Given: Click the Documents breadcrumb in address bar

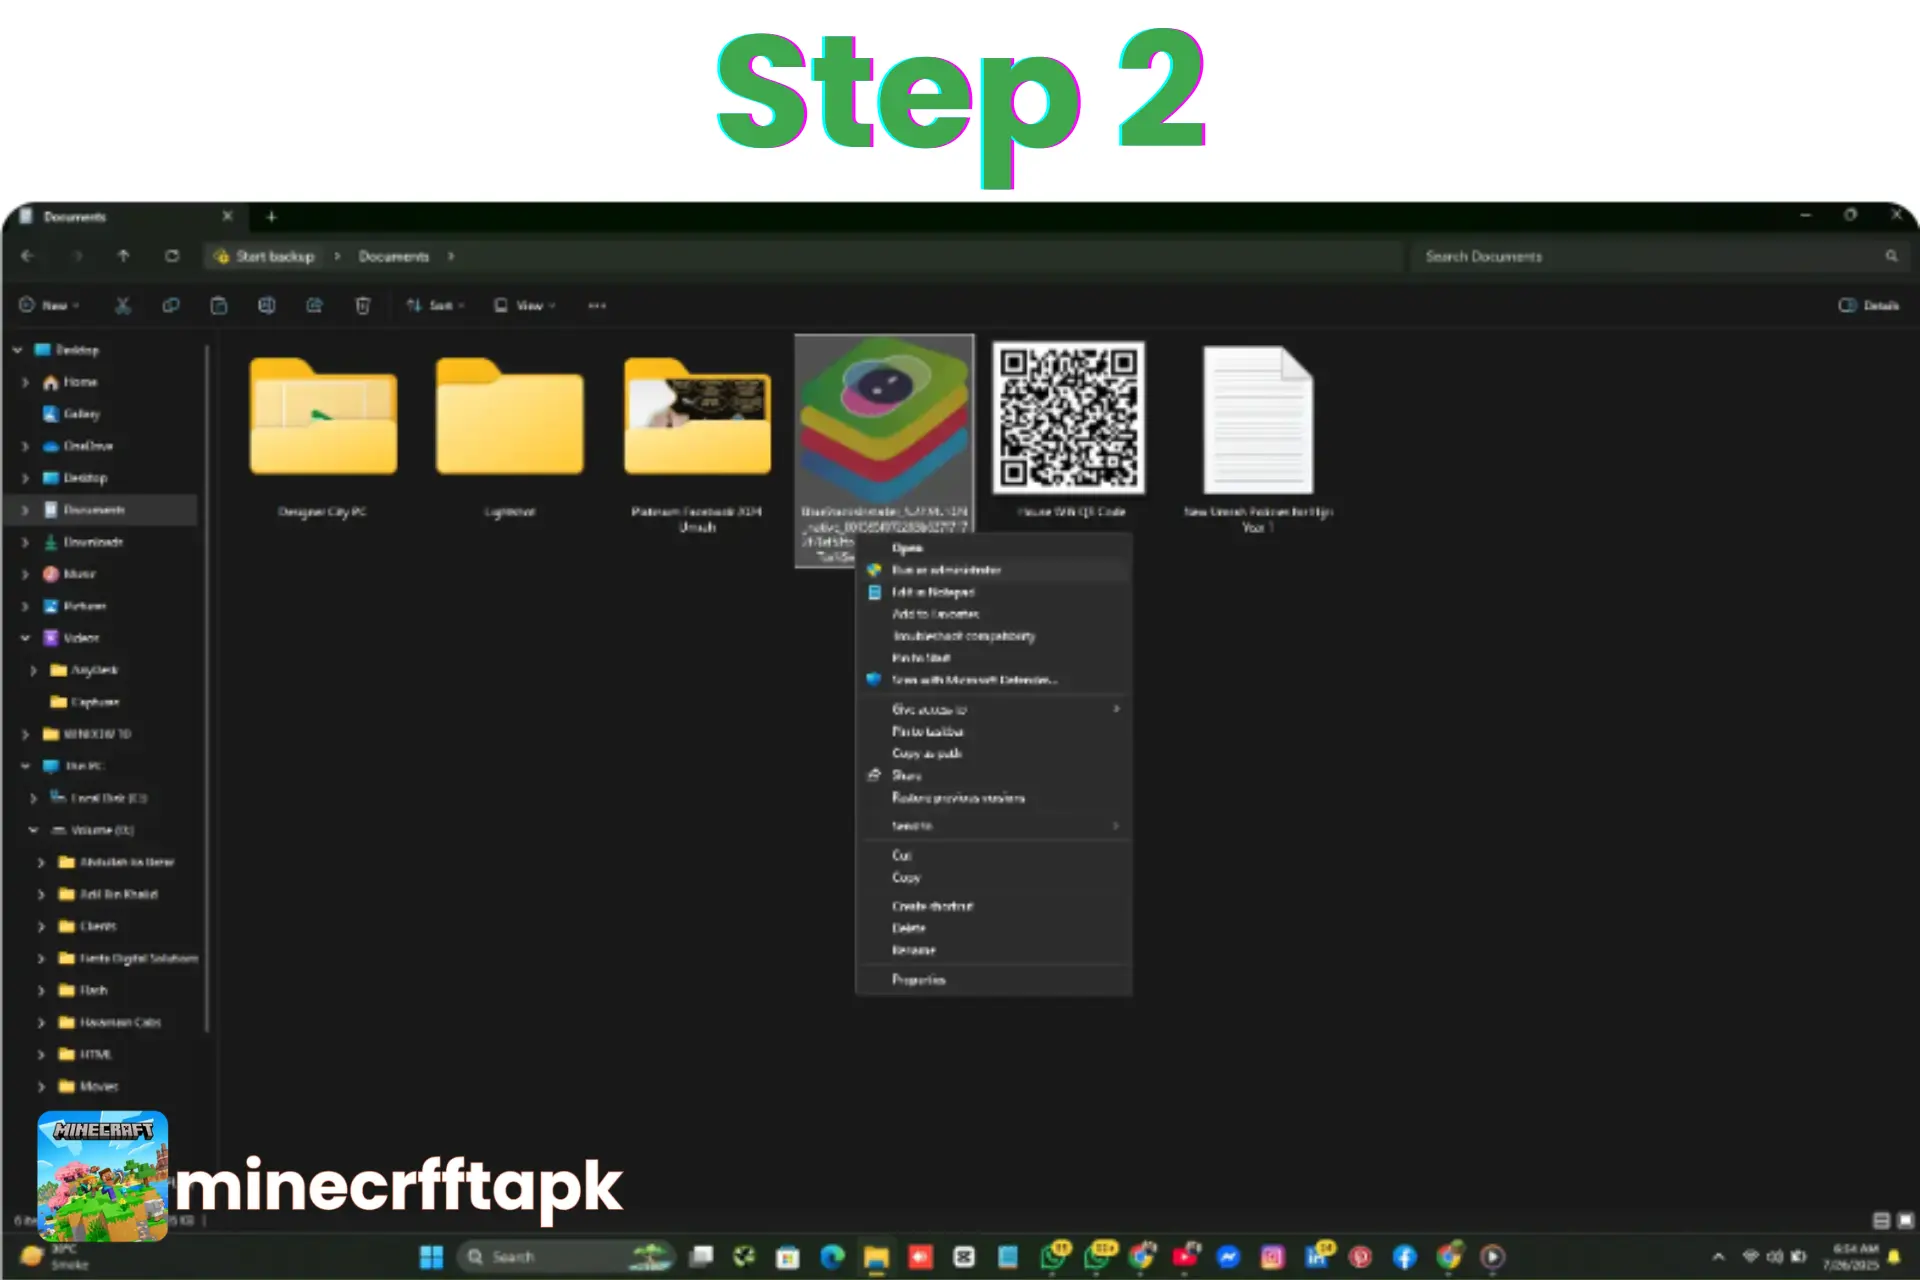Looking at the screenshot, I should pos(394,256).
